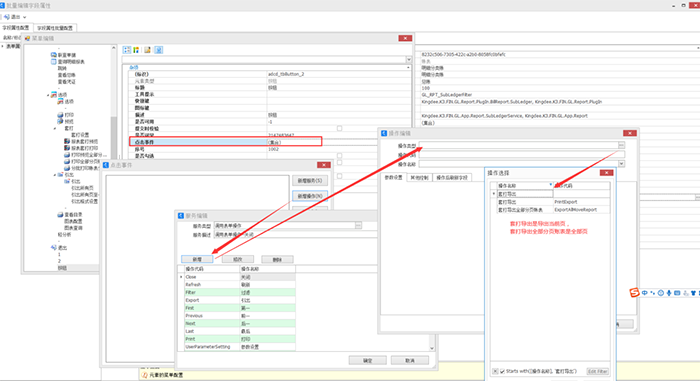
Task: Click the 查看目录 icon in menu tree
Action: pyautogui.click(x=60, y=214)
